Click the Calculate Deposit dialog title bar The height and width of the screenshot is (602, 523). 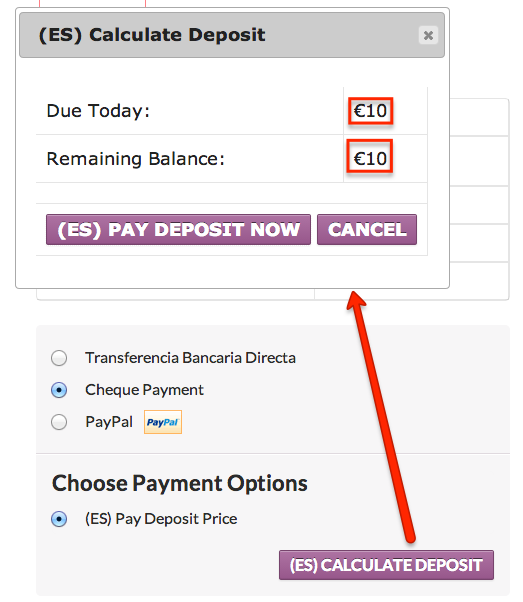(x=232, y=35)
